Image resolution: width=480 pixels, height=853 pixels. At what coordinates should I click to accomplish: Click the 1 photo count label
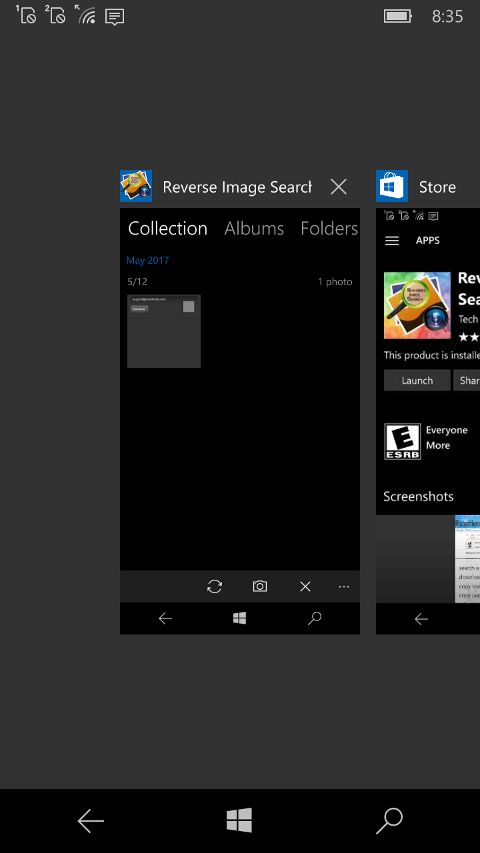click(335, 282)
